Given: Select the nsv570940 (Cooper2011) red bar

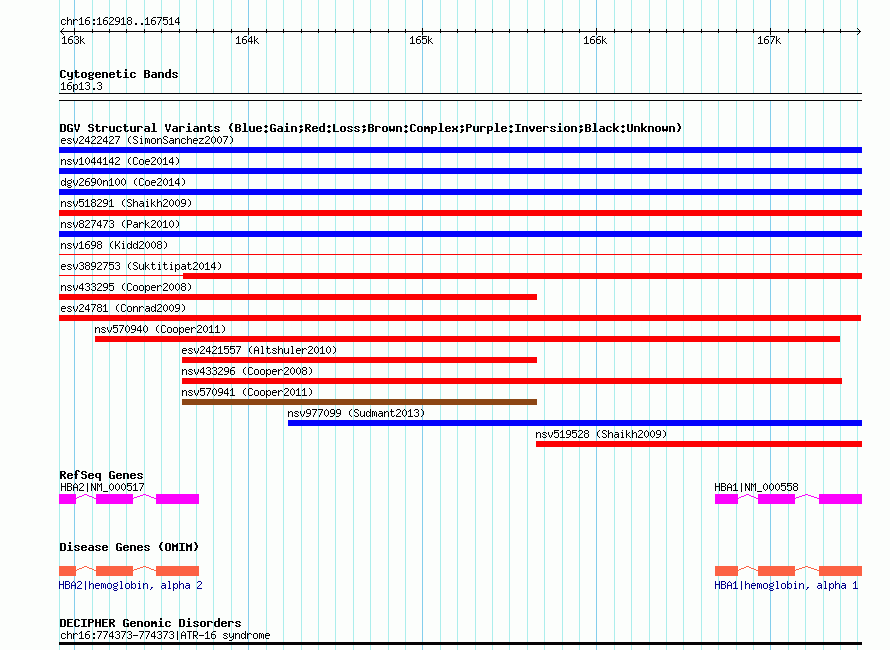Looking at the screenshot, I should click(x=467, y=339).
